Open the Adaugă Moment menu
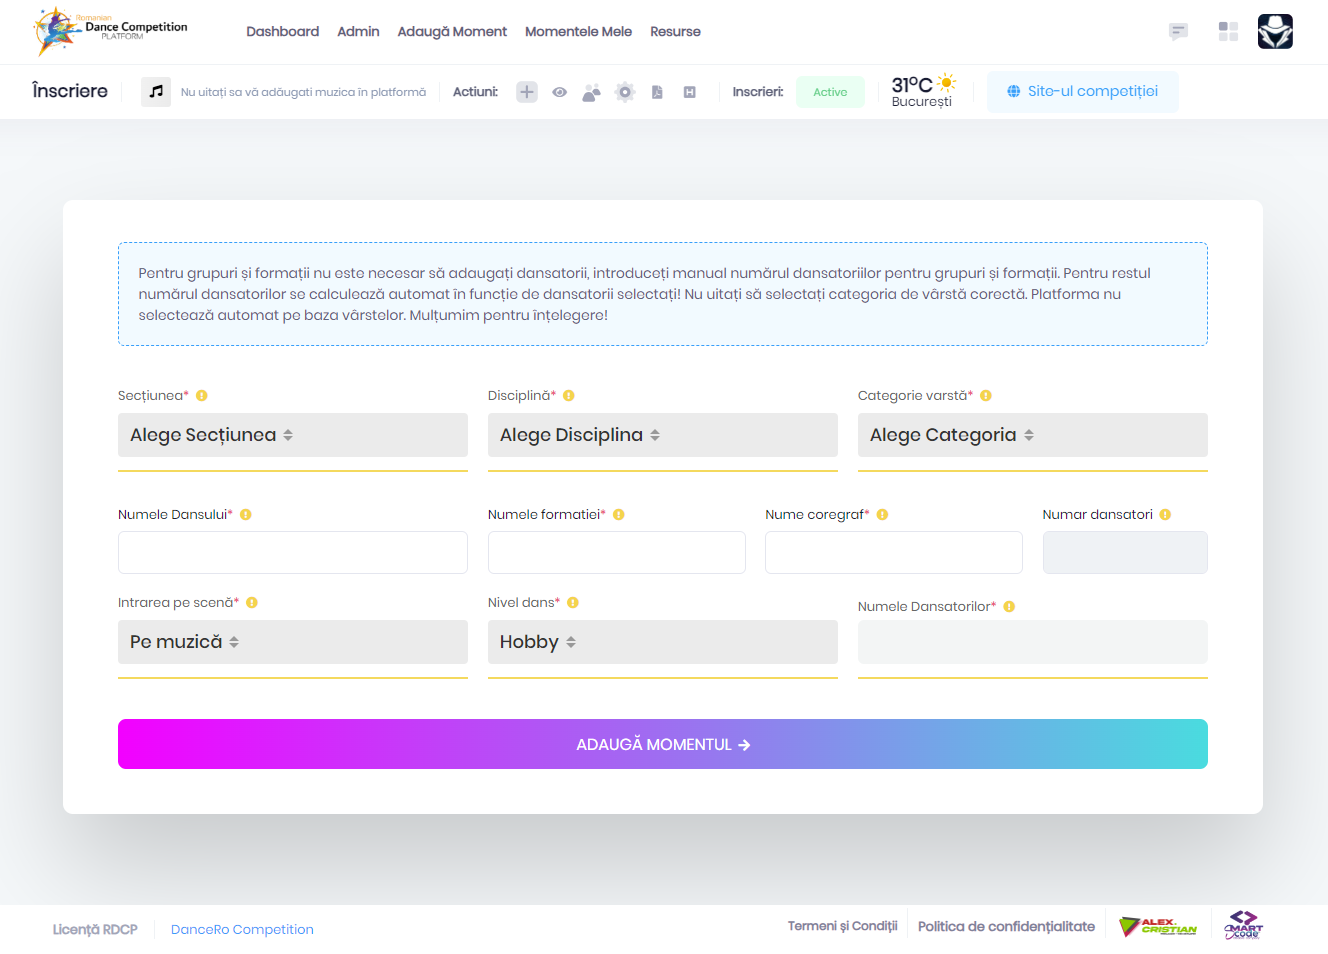The height and width of the screenshot is (954, 1328). coord(452,32)
